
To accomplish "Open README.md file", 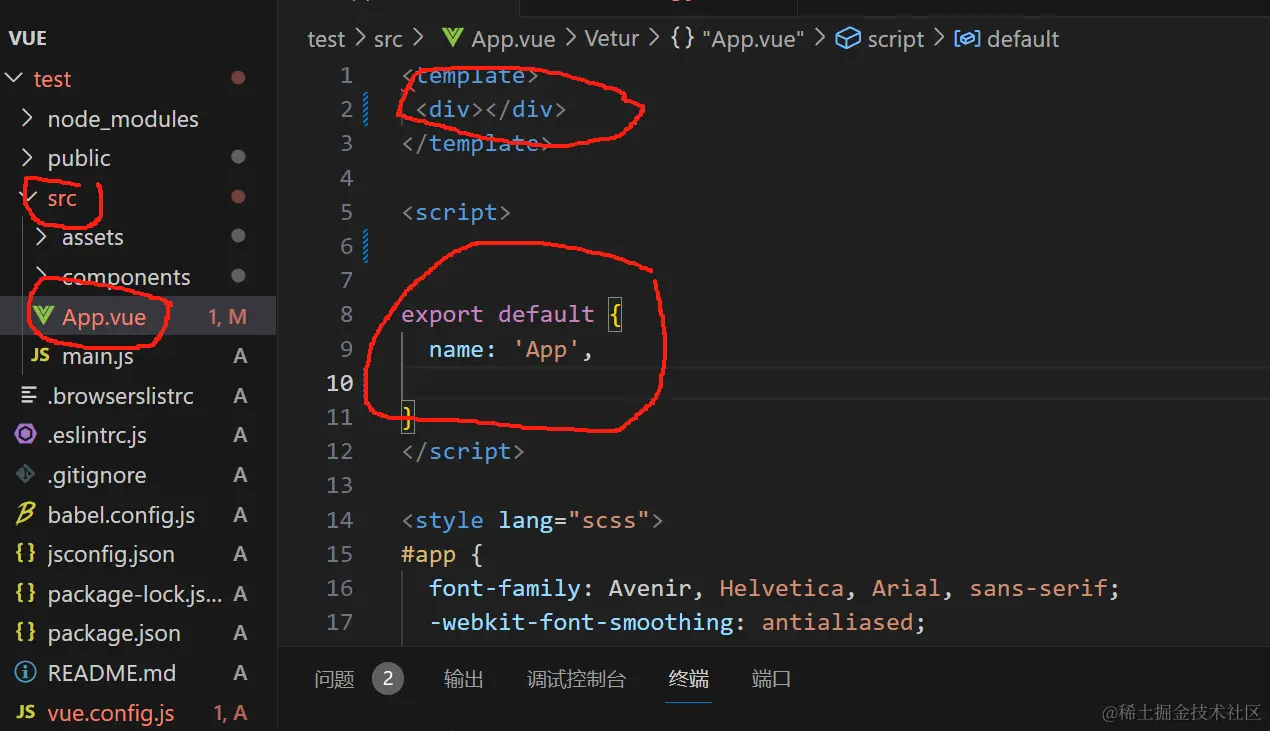I will coord(112,673).
